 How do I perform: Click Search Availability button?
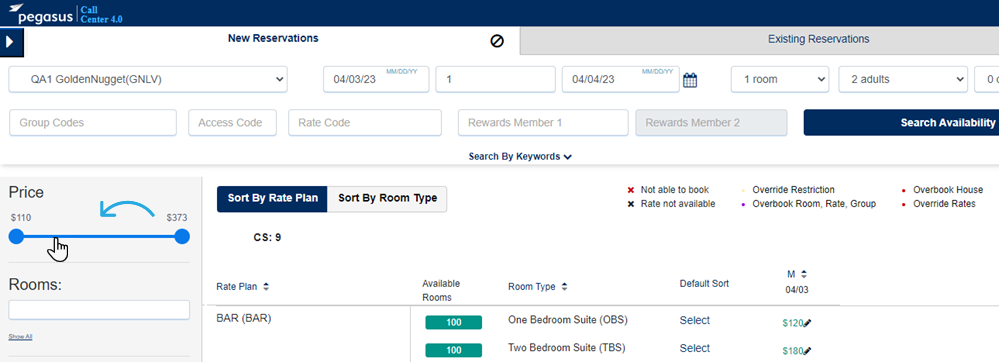901,122
